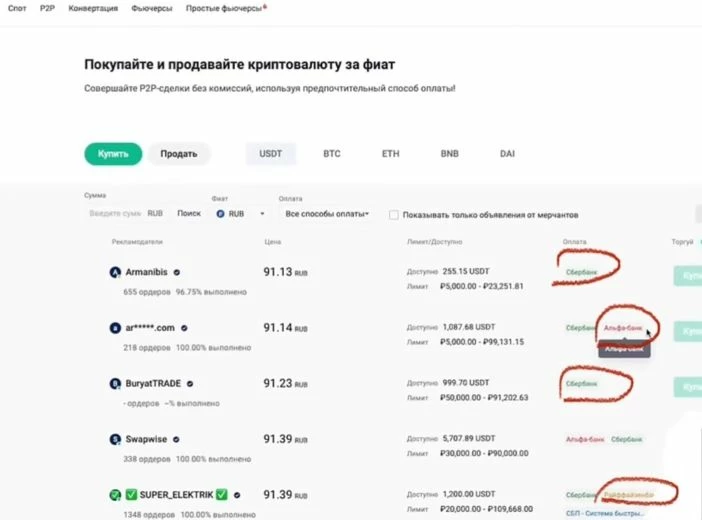This screenshot has height=520, width=702.
Task: Click the Цена column header
Action: (x=273, y=242)
